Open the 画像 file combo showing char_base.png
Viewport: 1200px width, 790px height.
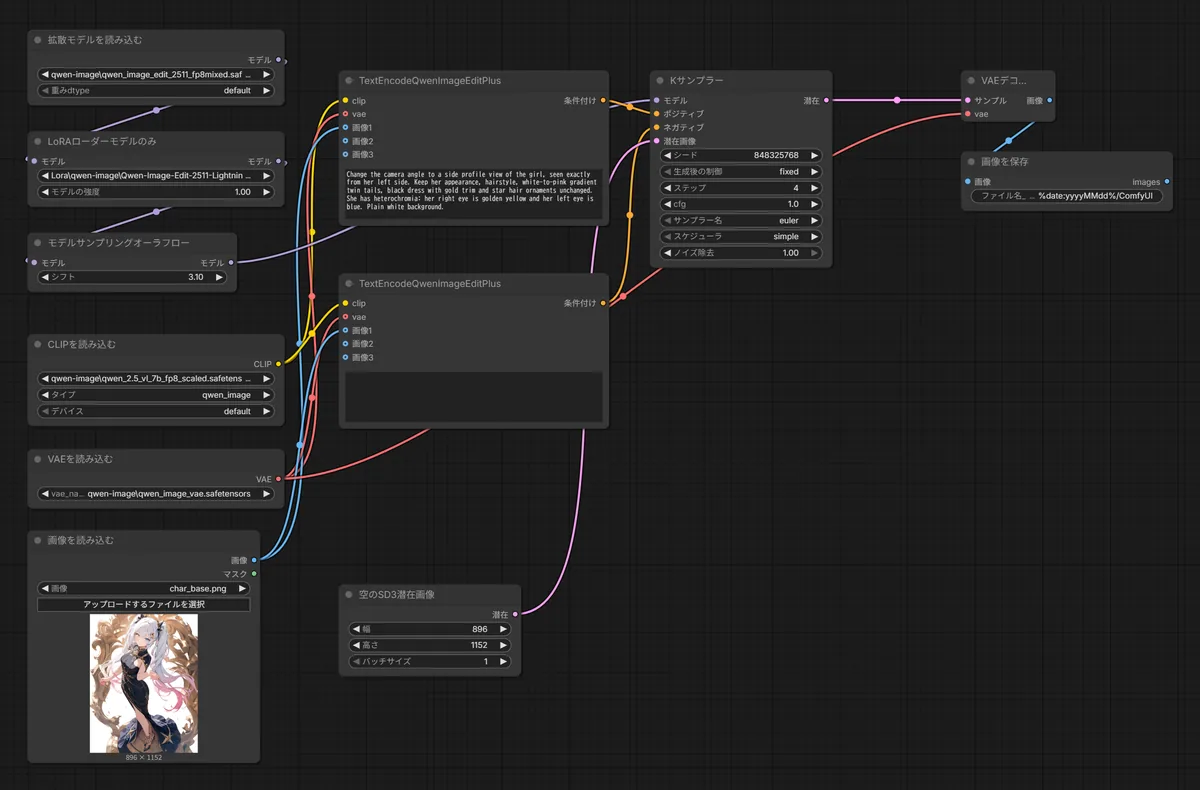(x=143, y=589)
